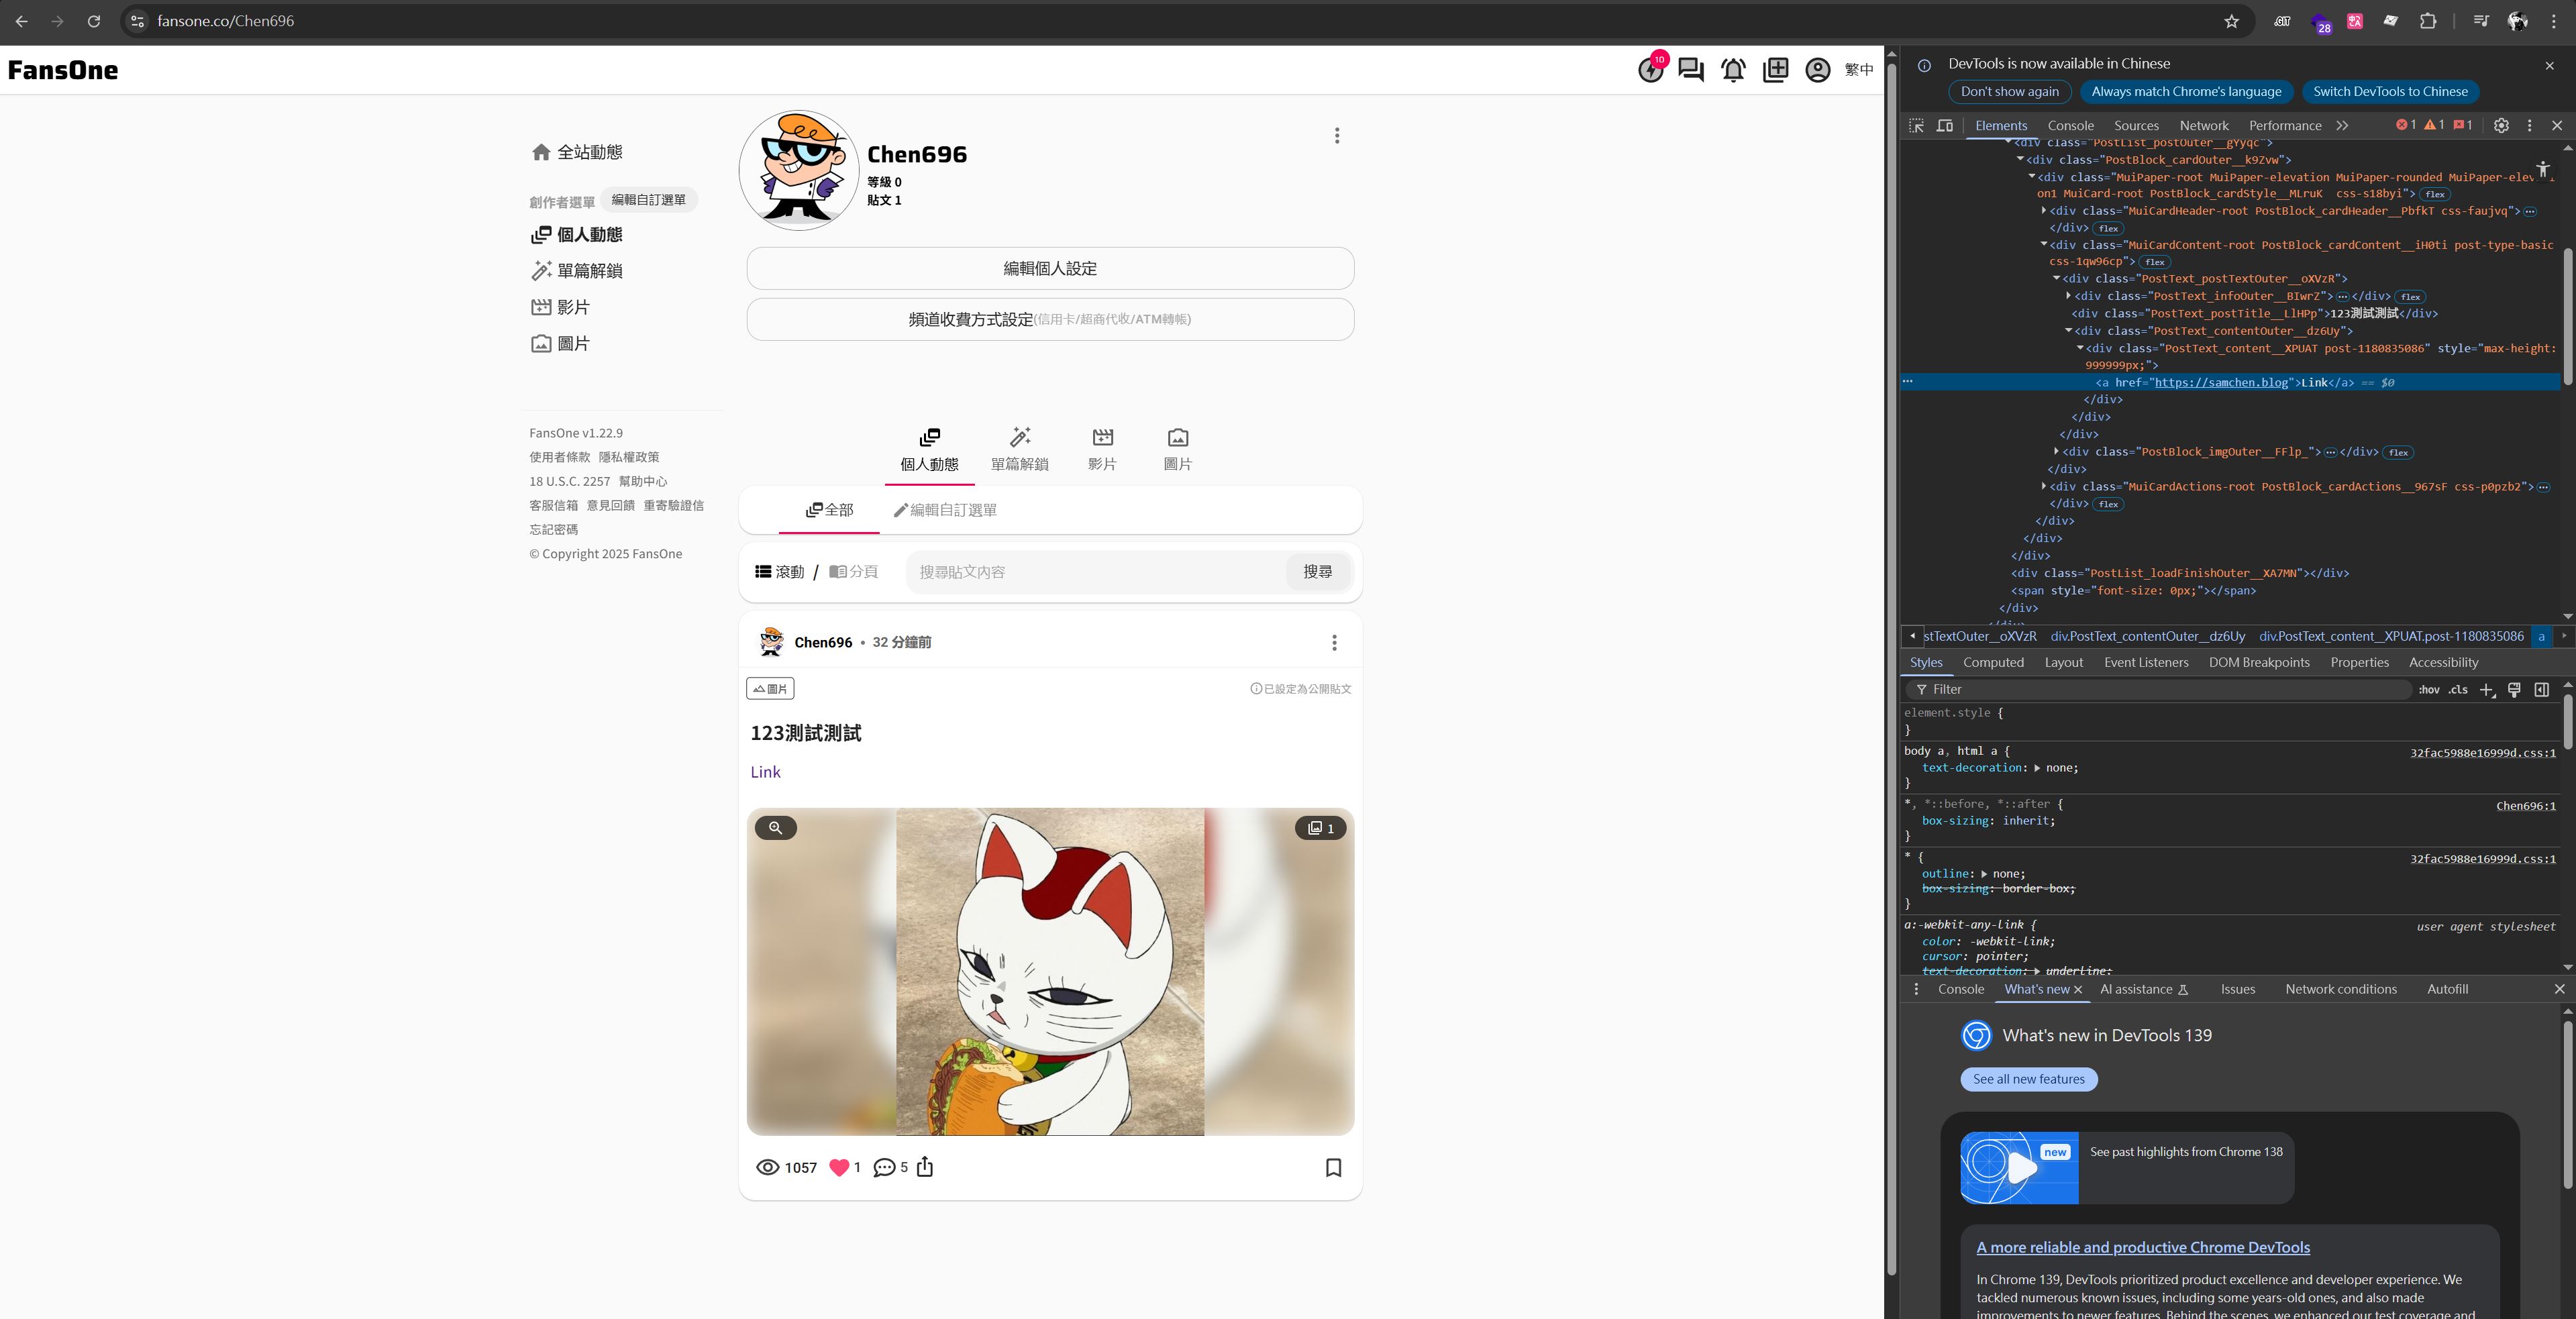Switch to the Console tab in DevTools
The width and height of the screenshot is (2576, 1319).
pos(2070,126)
